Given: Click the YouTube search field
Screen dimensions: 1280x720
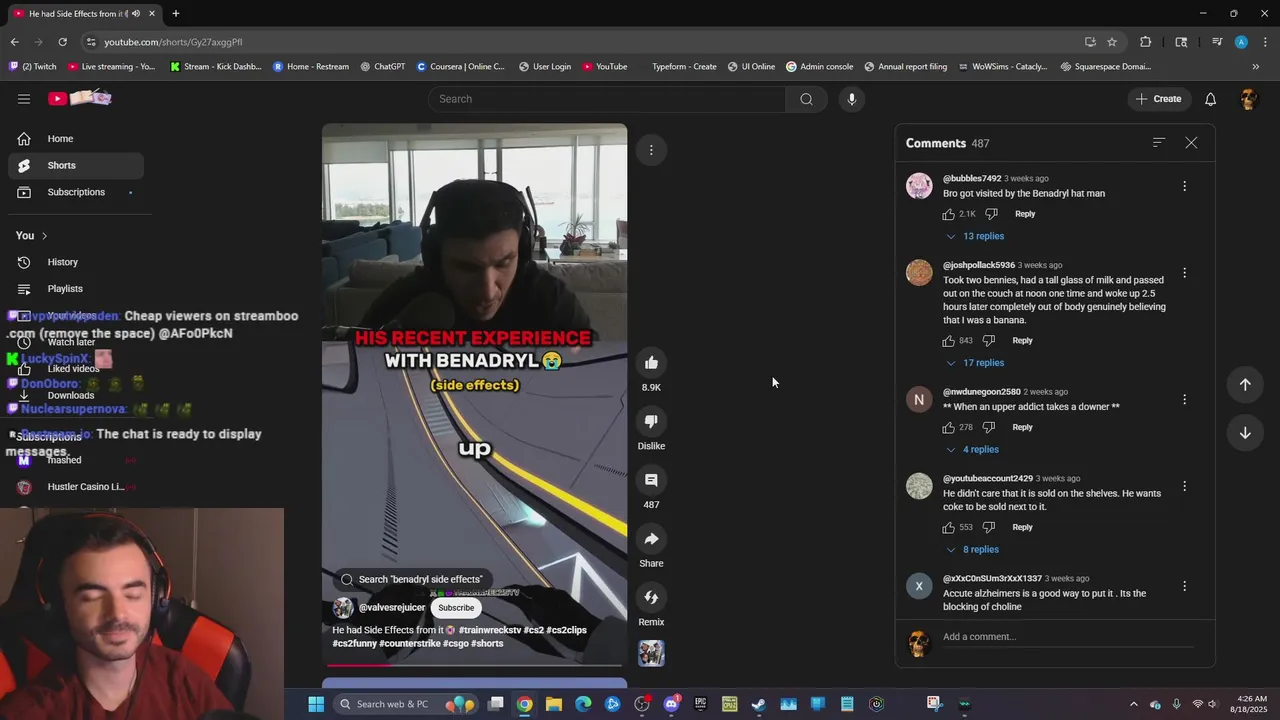Looking at the screenshot, I should point(607,99).
